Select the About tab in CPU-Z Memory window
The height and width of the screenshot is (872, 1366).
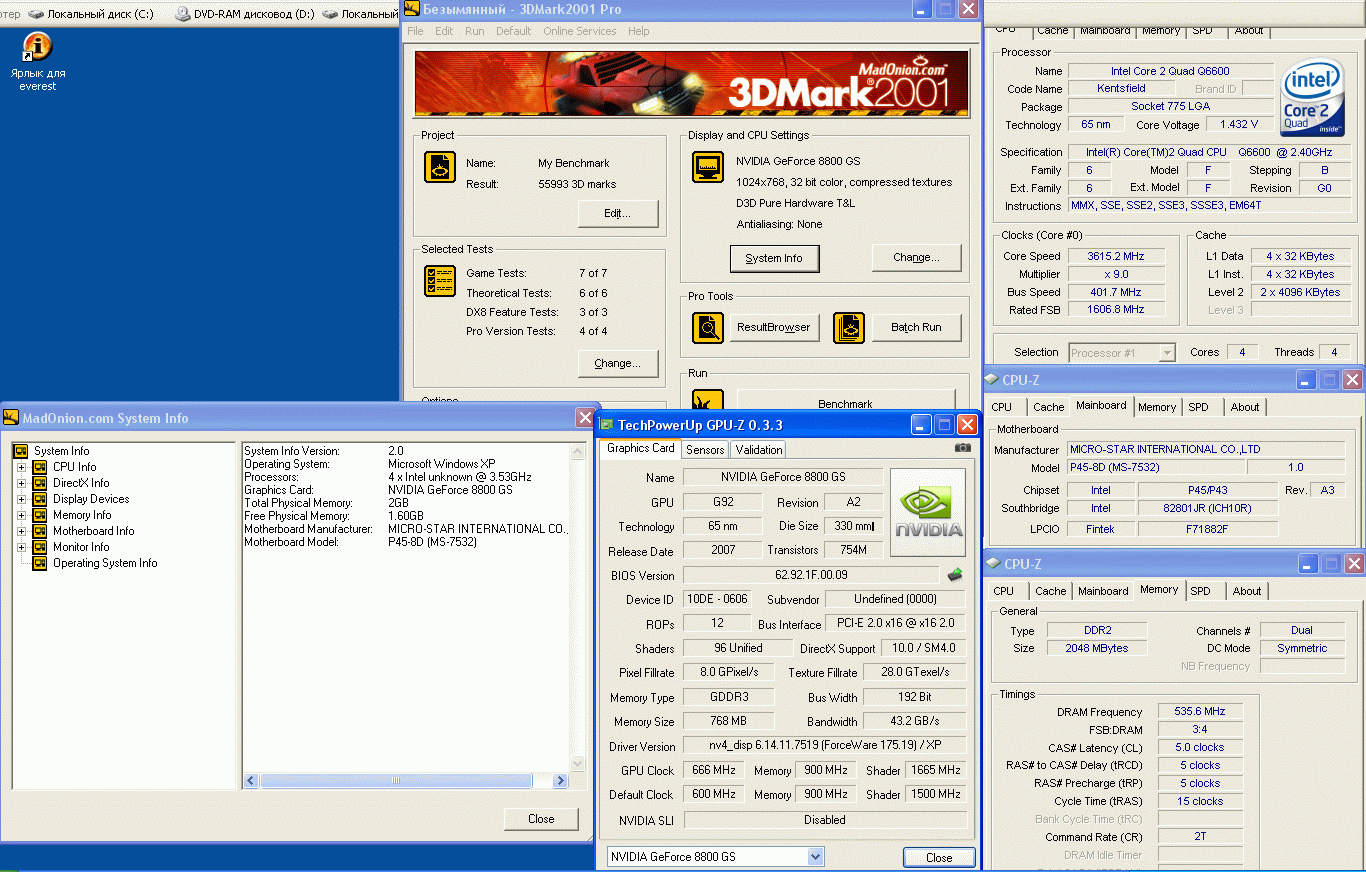pos(1247,591)
